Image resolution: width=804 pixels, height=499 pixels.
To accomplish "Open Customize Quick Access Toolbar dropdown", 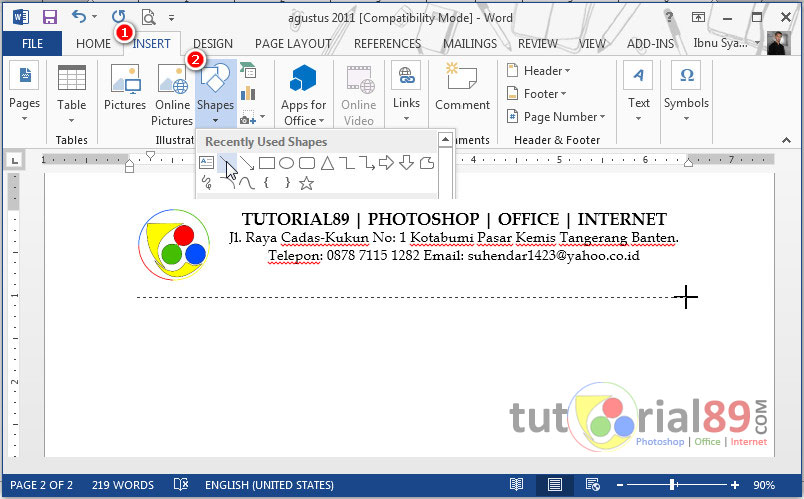I will [x=171, y=18].
